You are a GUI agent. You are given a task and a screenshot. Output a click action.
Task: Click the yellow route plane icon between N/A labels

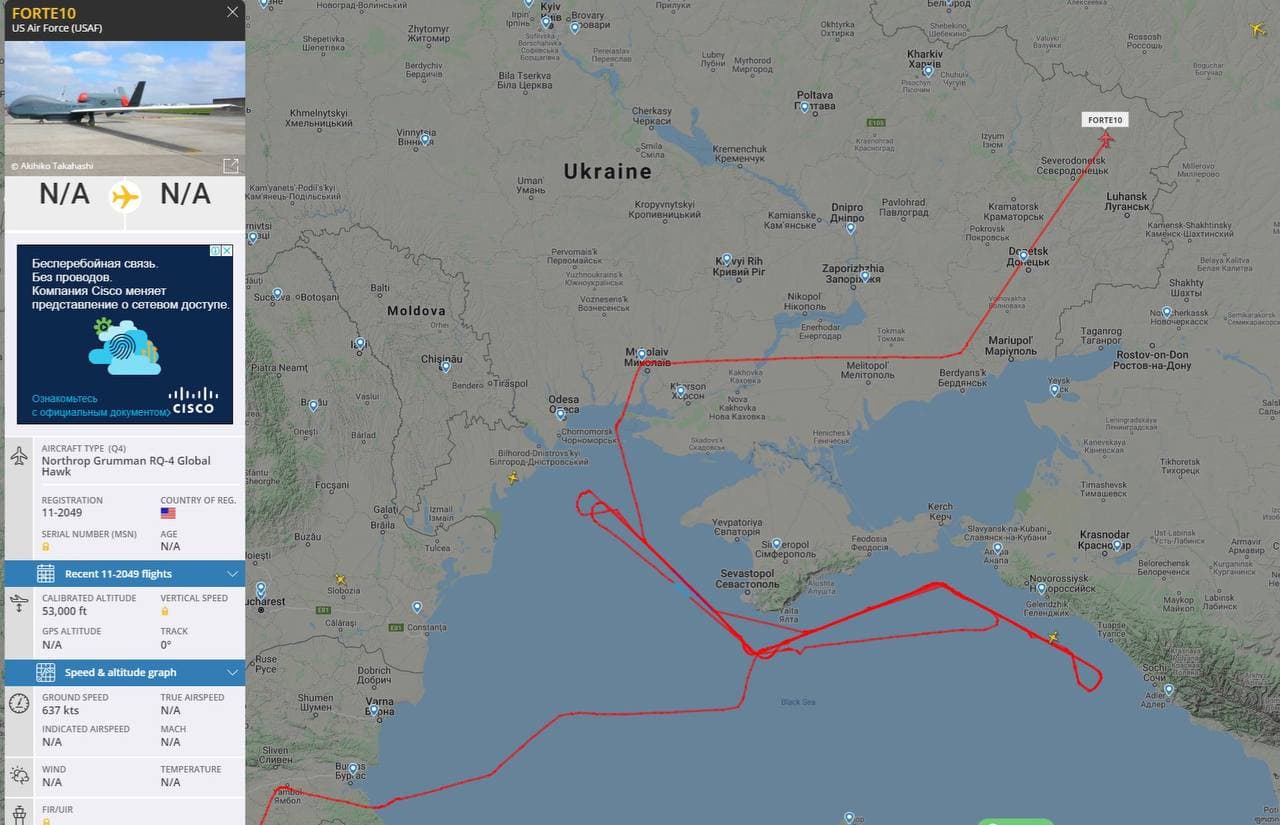coord(125,197)
